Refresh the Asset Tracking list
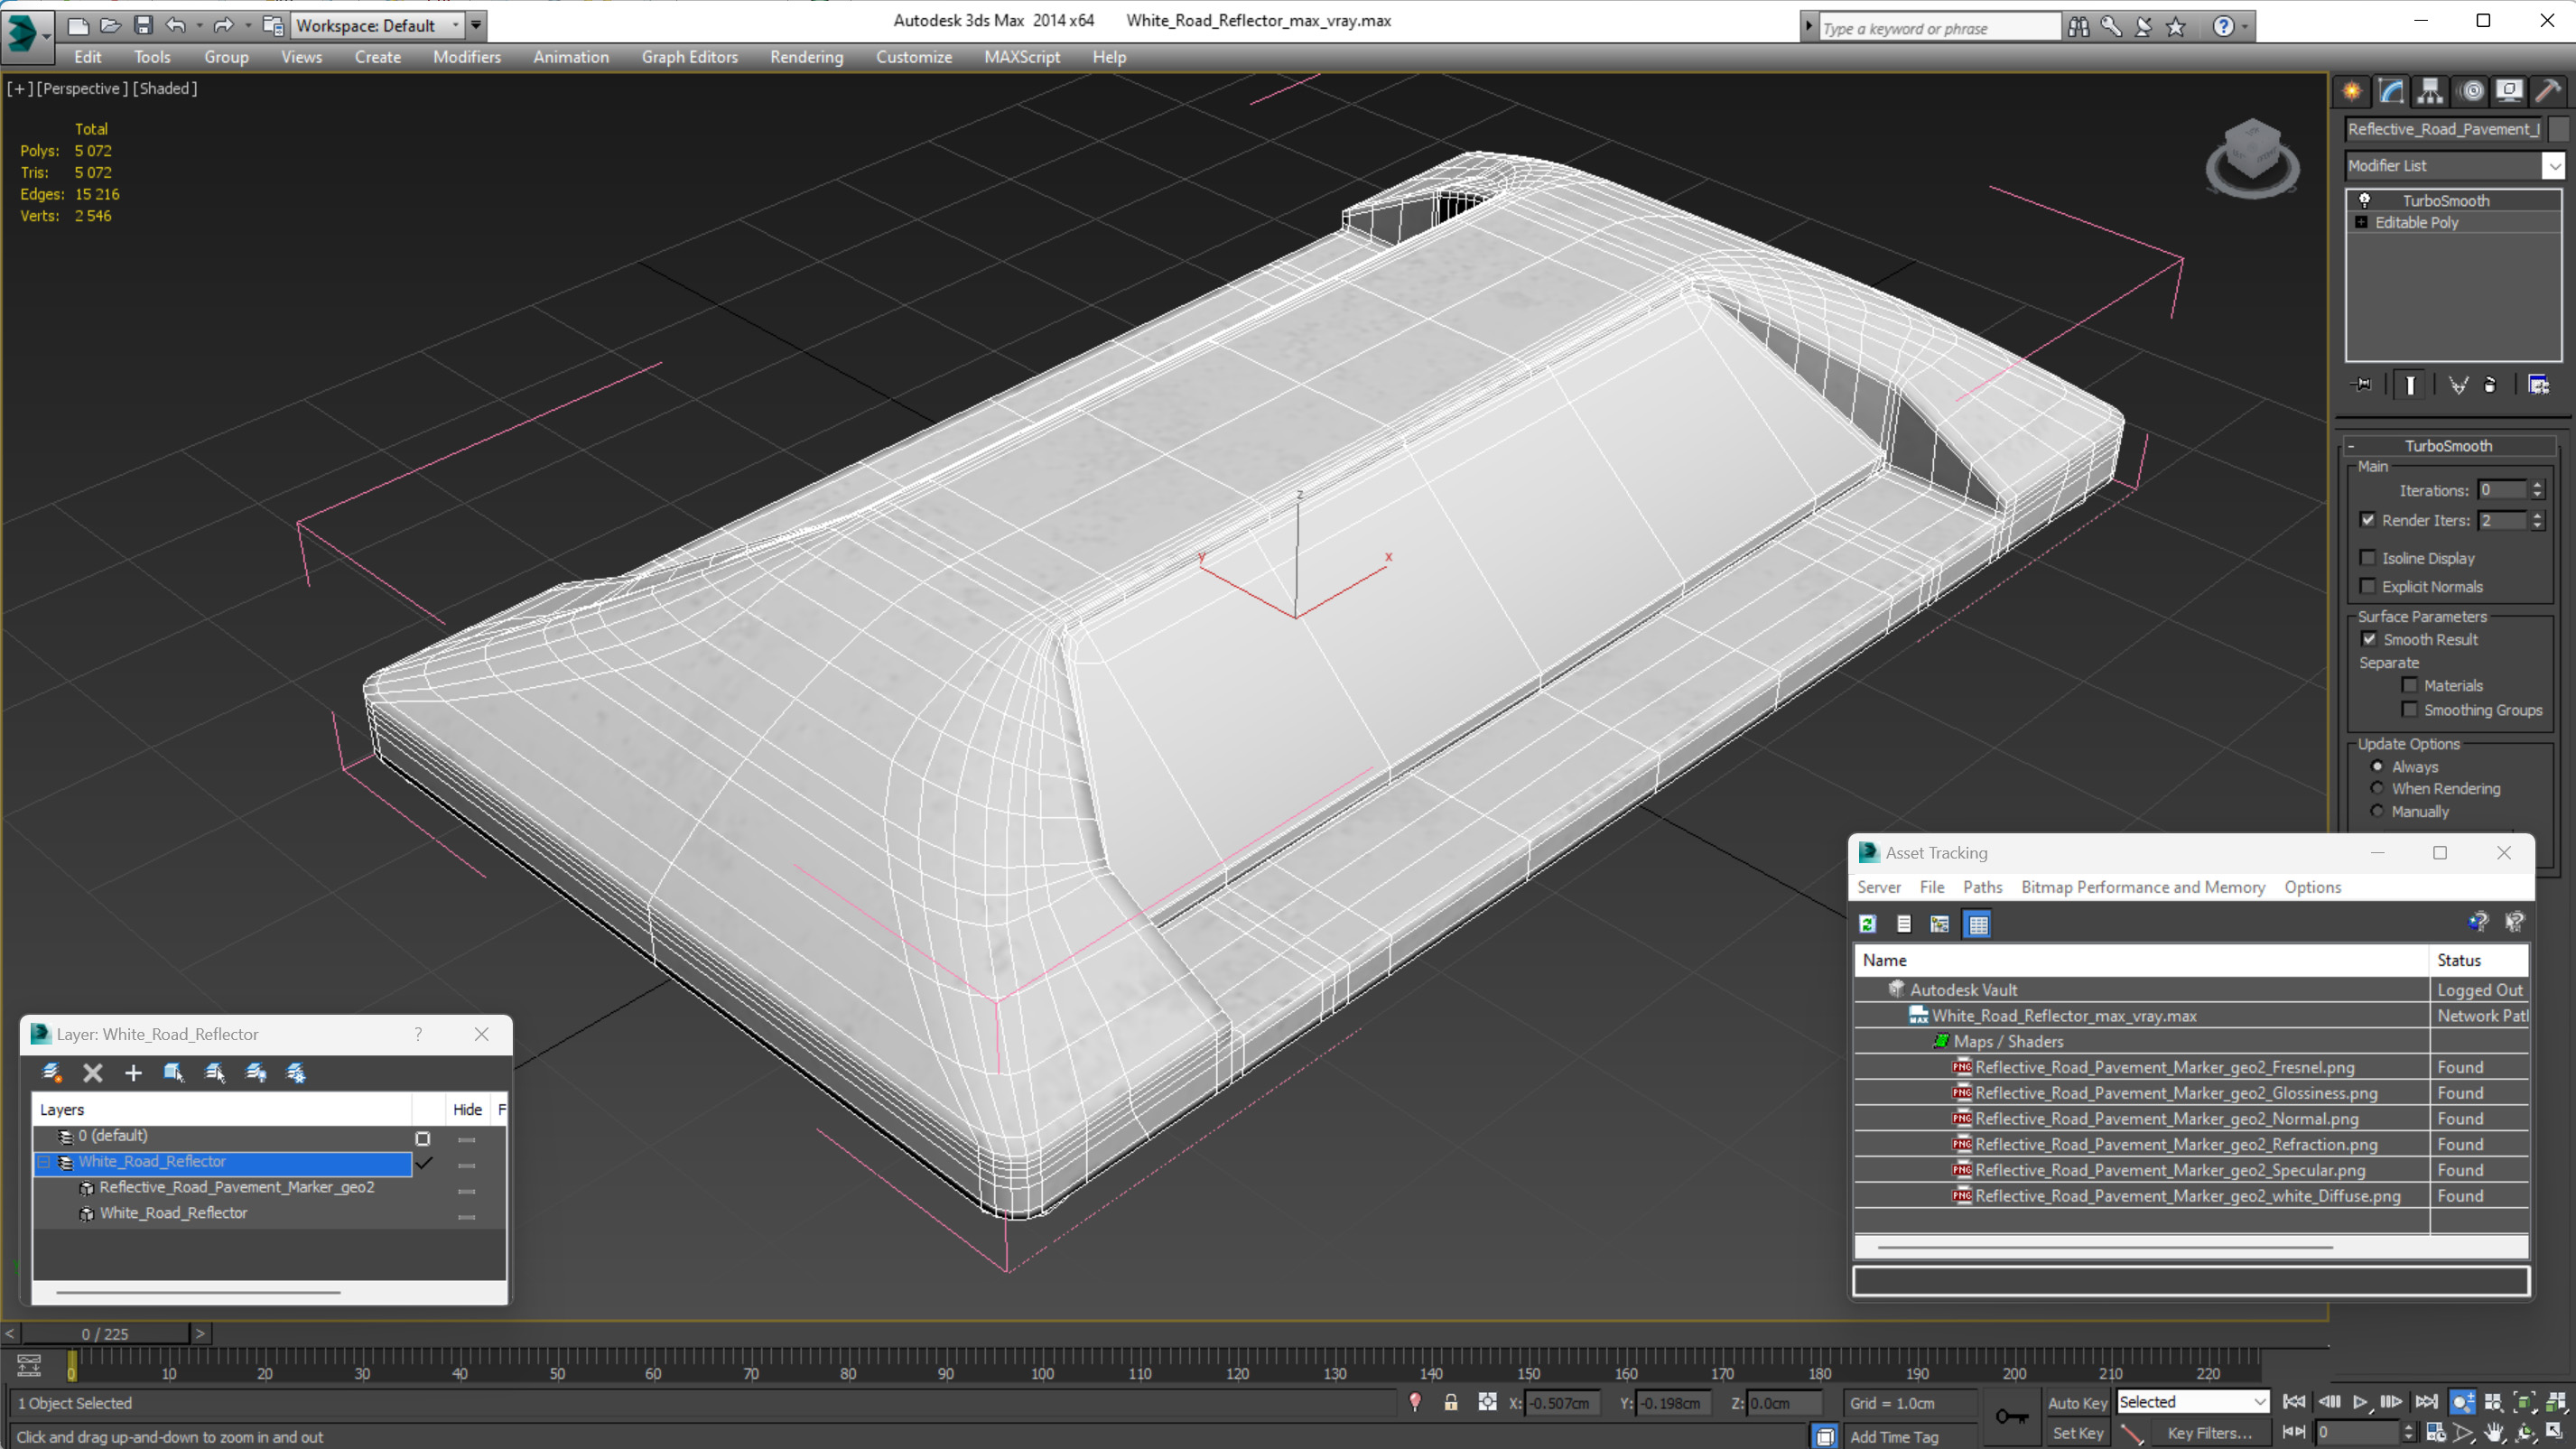 coord(1867,924)
